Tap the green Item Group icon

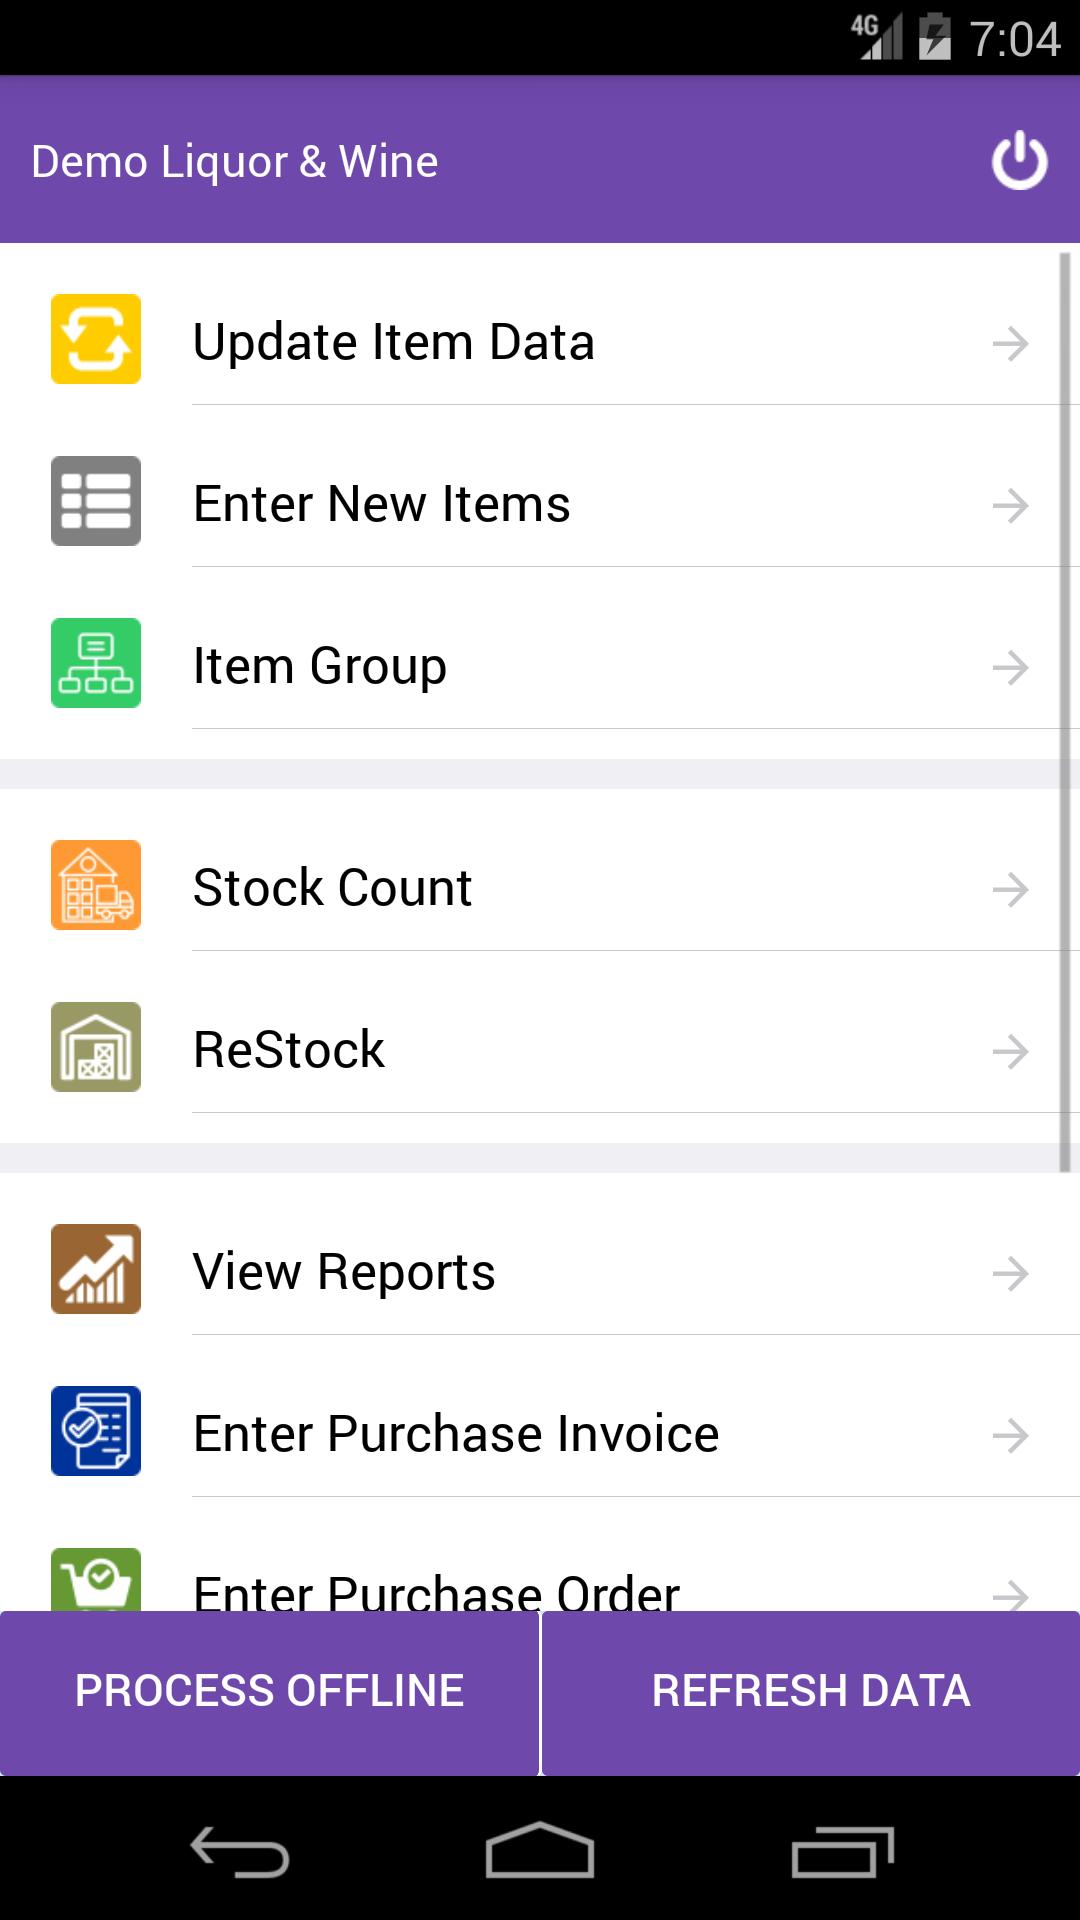pos(96,663)
